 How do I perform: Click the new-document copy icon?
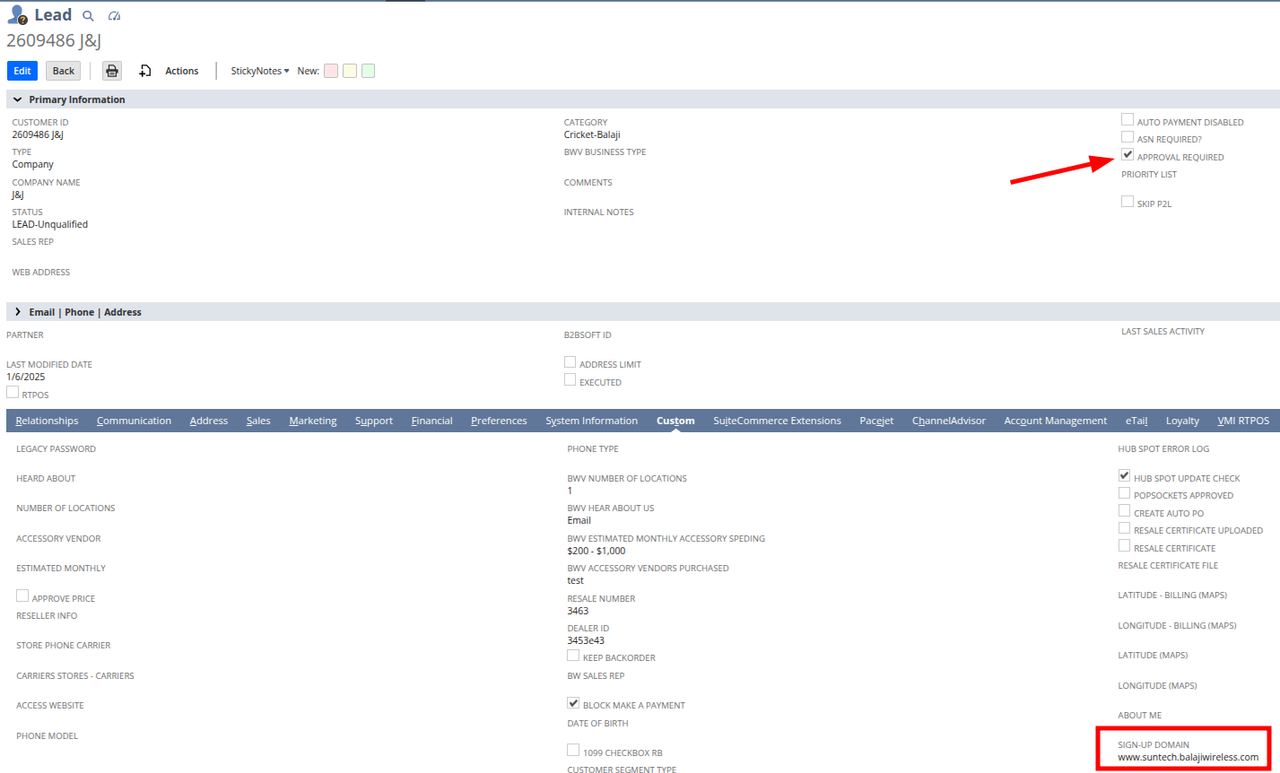click(x=145, y=71)
